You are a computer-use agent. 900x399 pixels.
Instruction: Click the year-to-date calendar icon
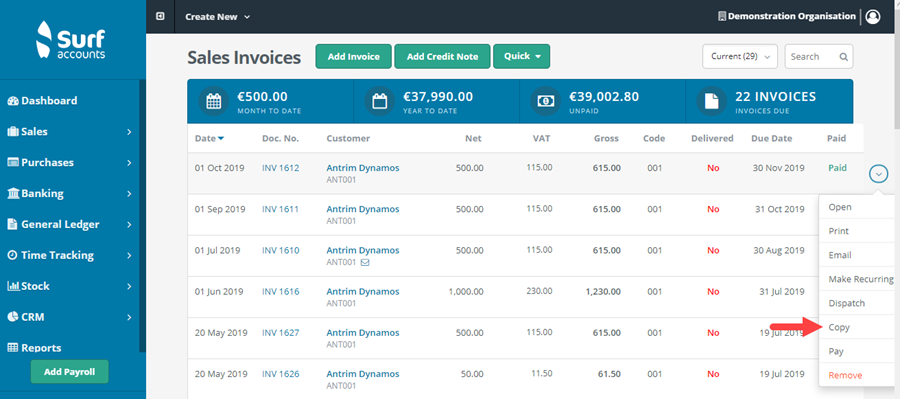pyautogui.click(x=379, y=101)
